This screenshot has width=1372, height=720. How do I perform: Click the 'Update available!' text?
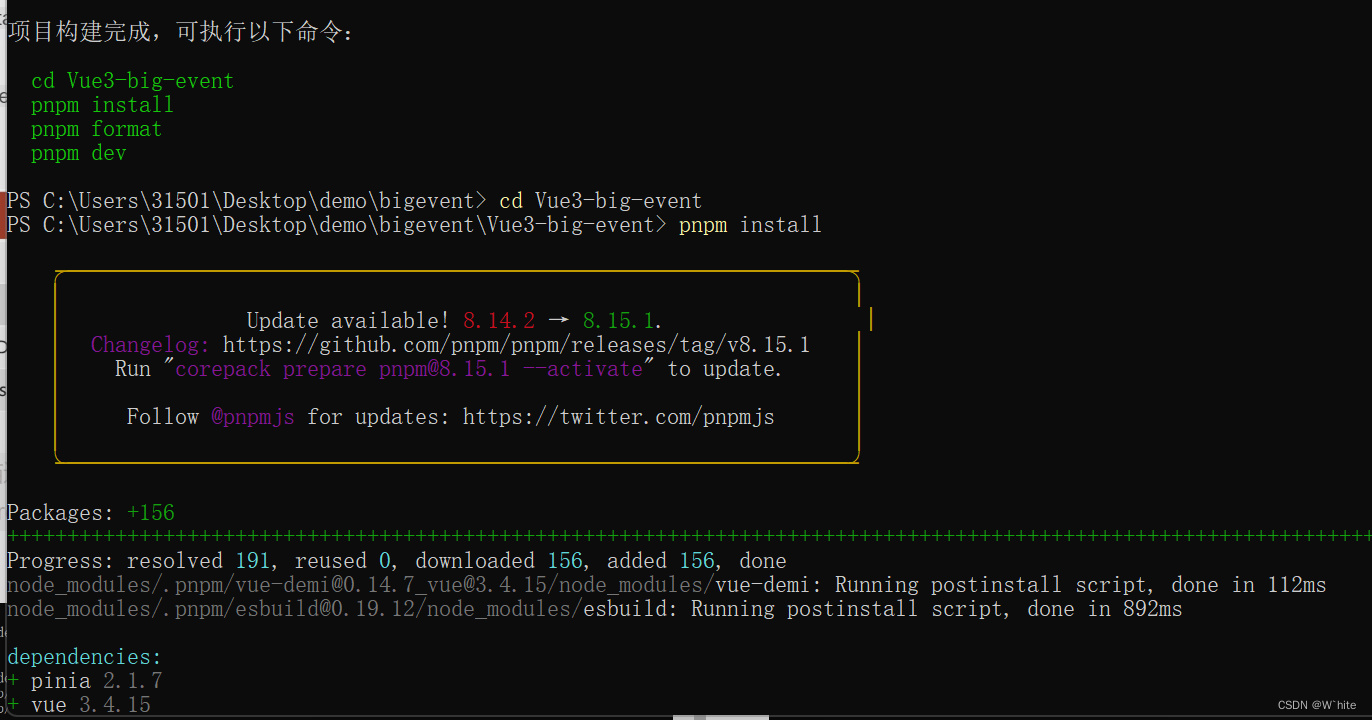point(349,321)
